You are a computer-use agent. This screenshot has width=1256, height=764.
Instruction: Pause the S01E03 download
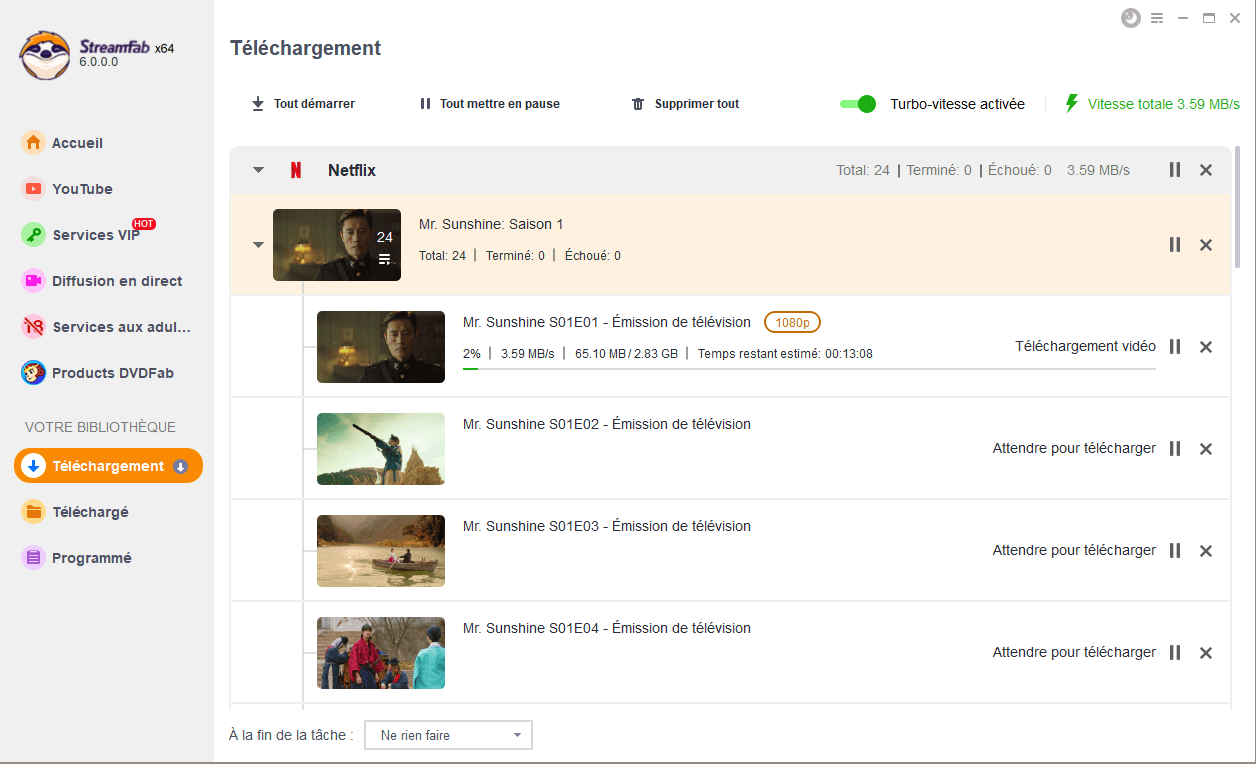[1175, 551]
